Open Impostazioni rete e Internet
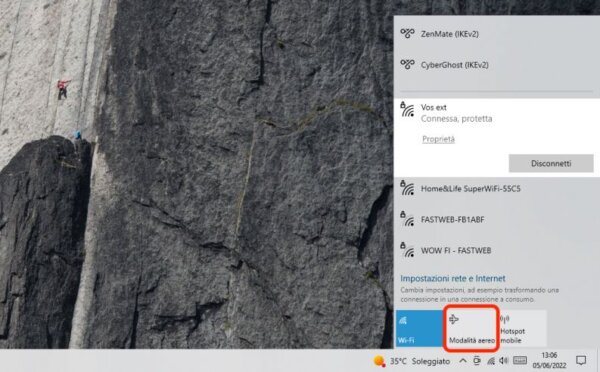 coord(453,278)
